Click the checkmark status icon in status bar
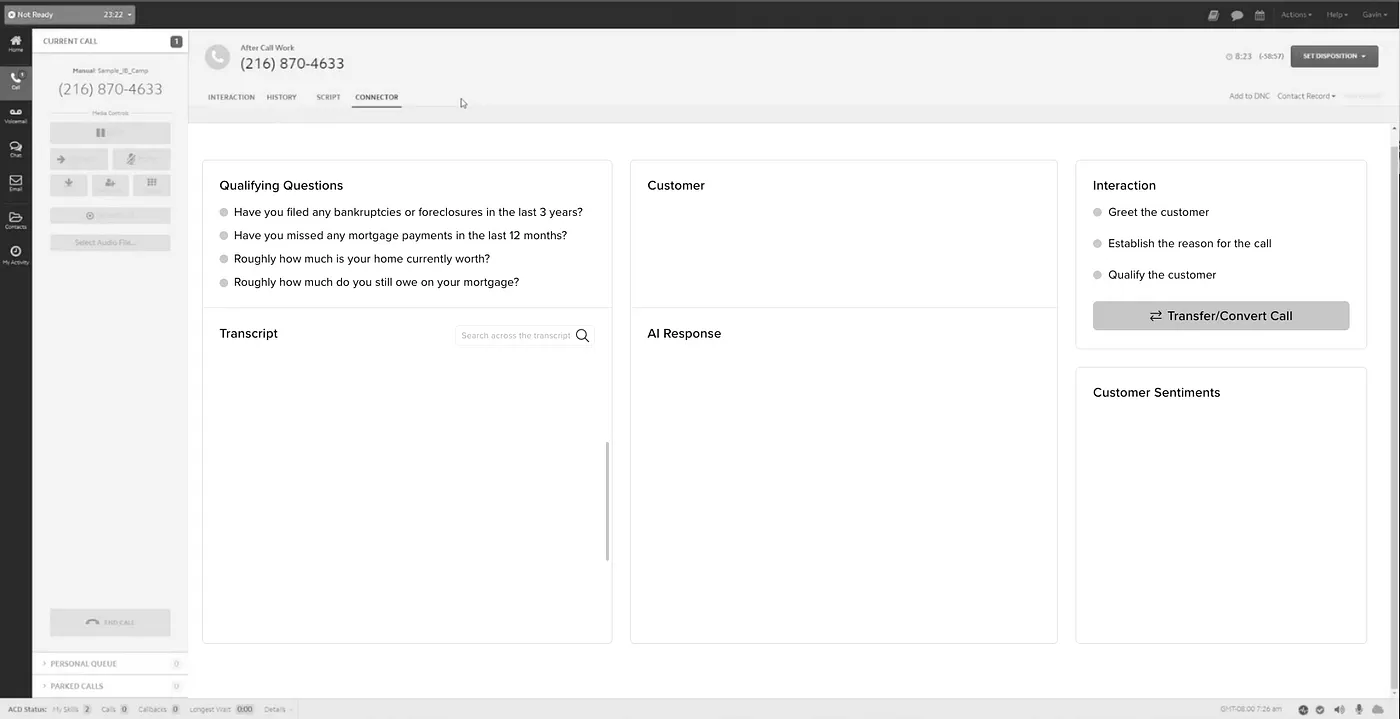The image size is (1400, 719). [1320, 709]
